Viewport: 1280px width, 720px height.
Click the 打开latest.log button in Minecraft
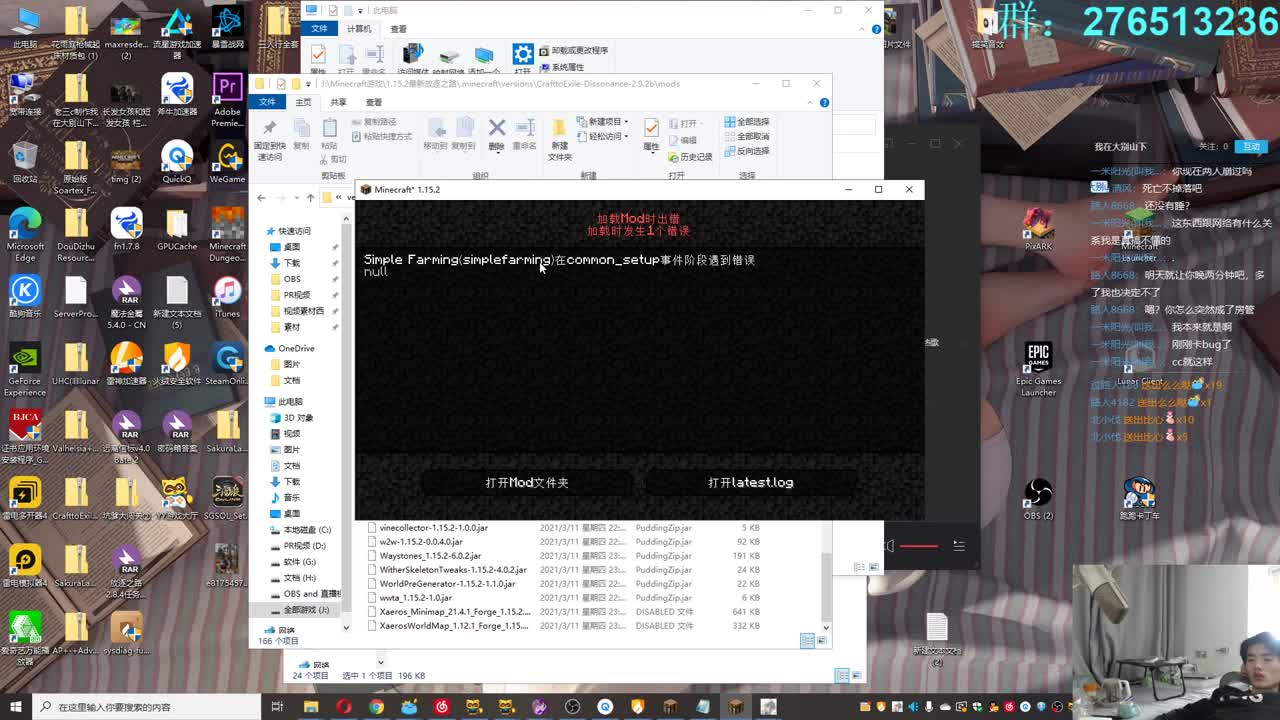[750, 482]
